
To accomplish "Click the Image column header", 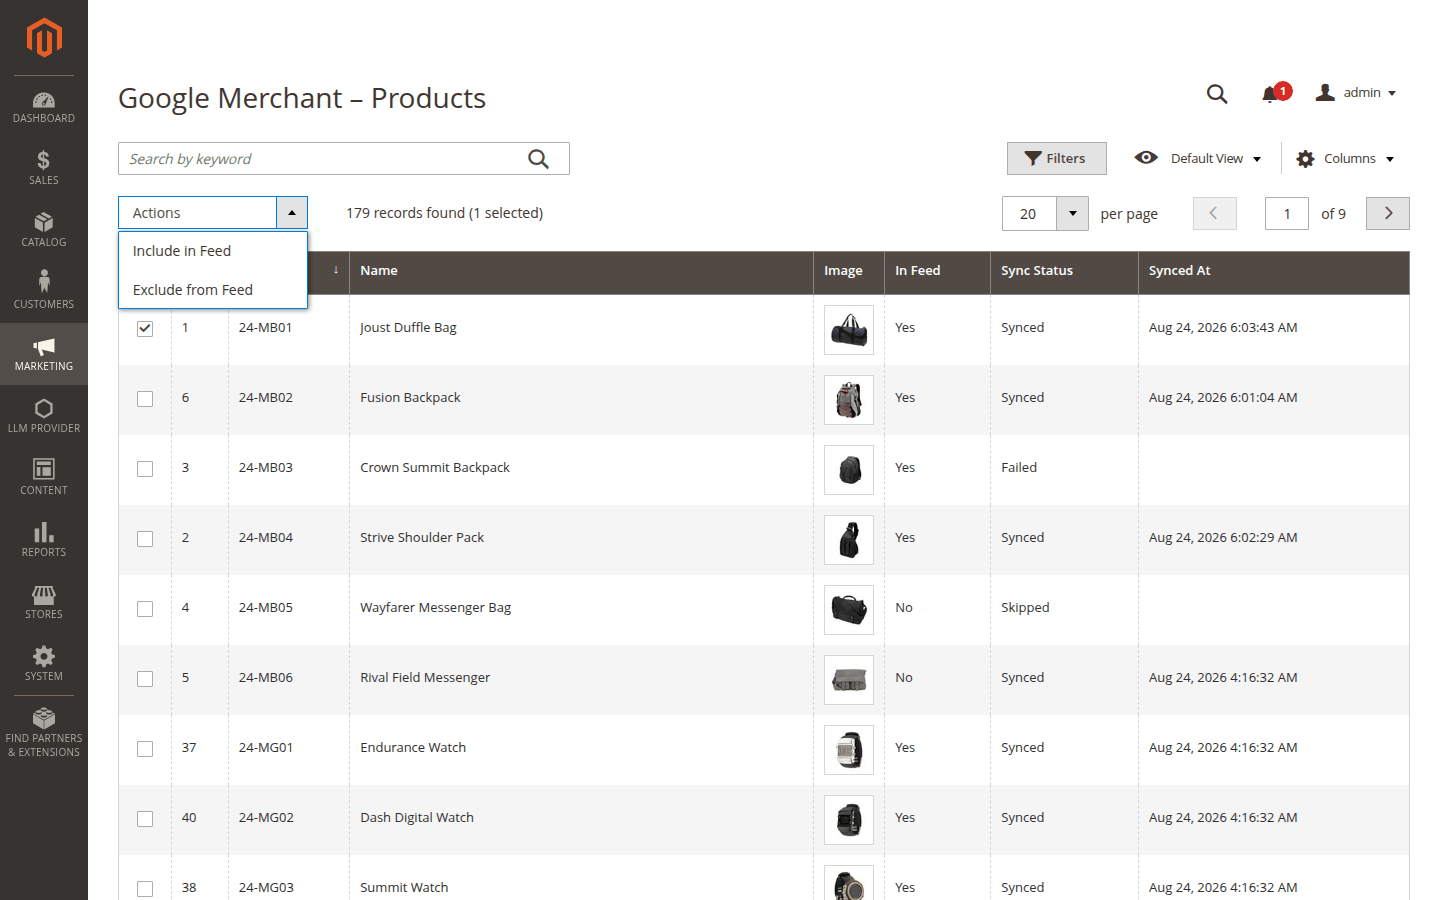I will pyautogui.click(x=849, y=271).
